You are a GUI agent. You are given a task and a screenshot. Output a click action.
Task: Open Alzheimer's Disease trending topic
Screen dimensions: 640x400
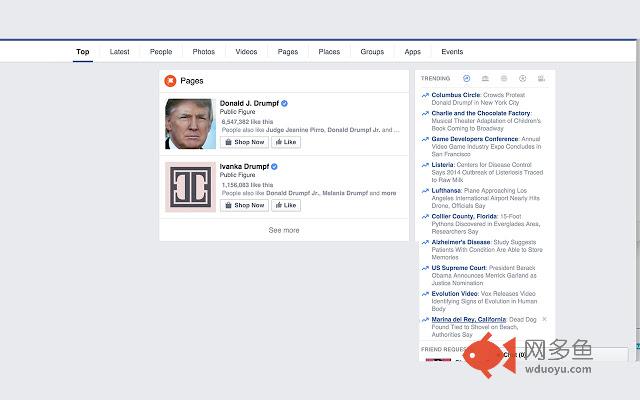coord(461,242)
